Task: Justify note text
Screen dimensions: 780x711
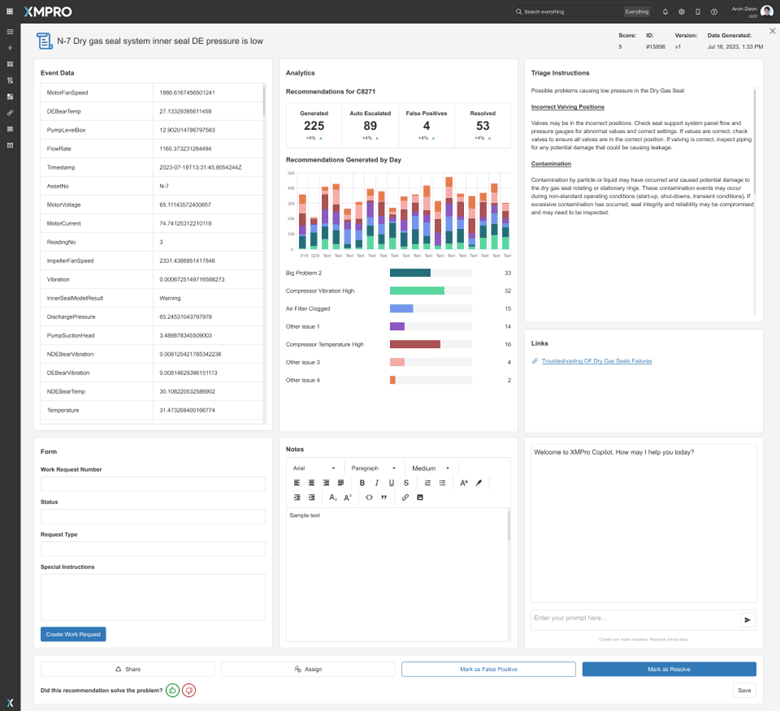Action: [341, 483]
